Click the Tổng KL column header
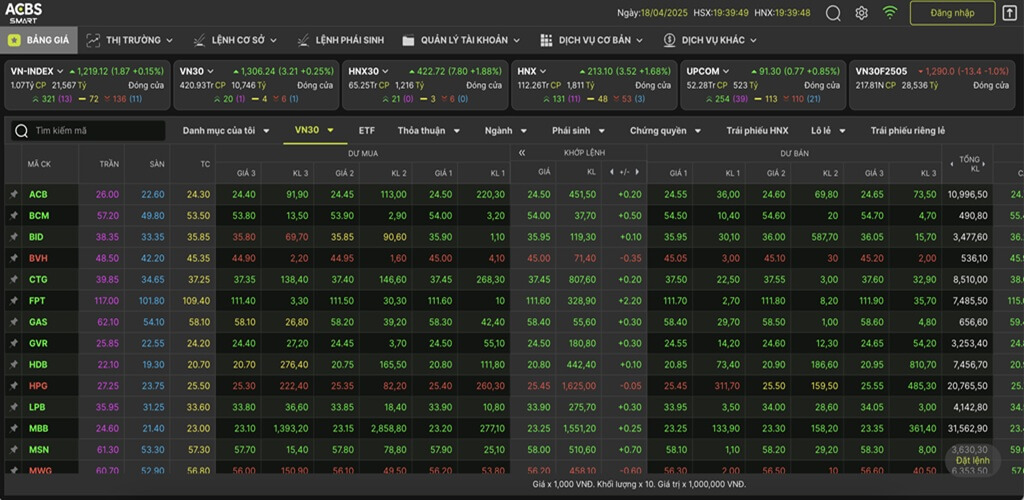Image resolution: width=1024 pixels, height=500 pixels. pos(970,164)
